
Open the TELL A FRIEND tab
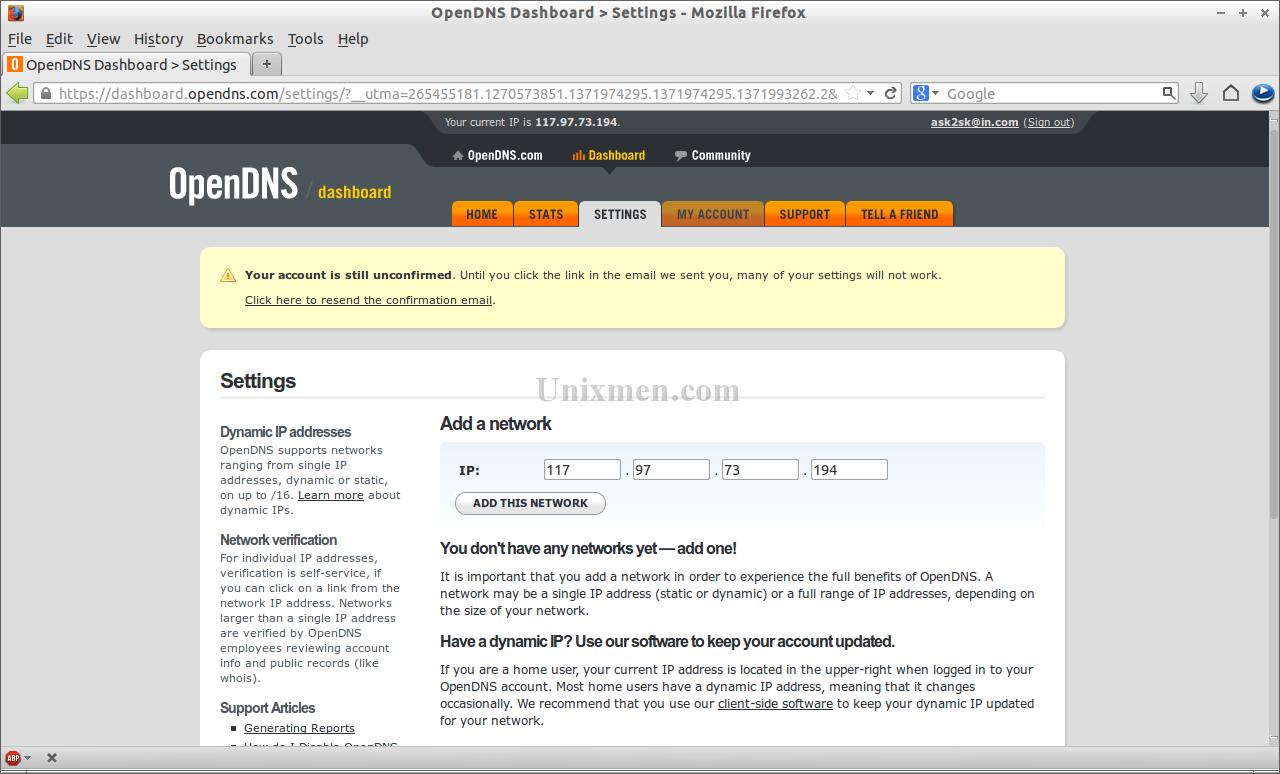point(900,214)
